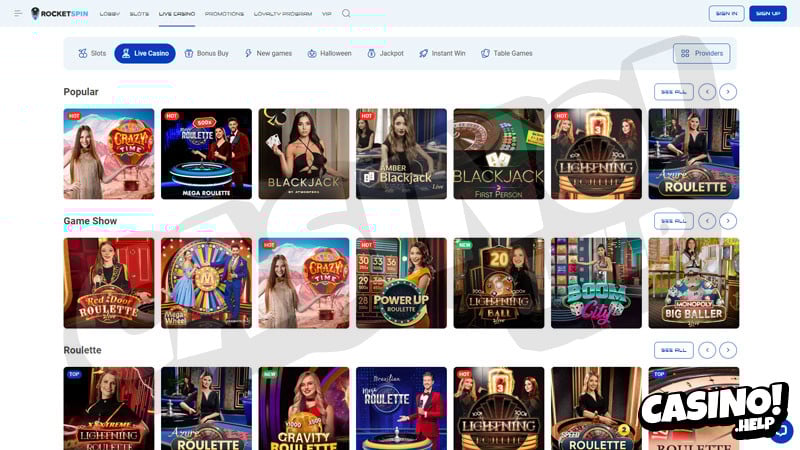800x450 pixels.
Task: Open Mega Roulette game in Popular
Action: [206, 154]
